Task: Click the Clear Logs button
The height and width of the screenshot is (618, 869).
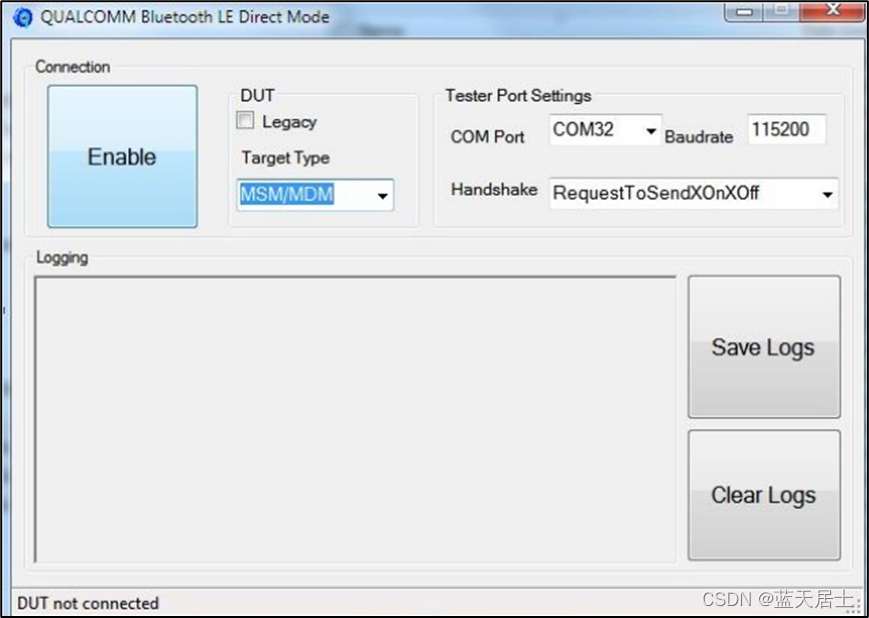Action: 764,495
